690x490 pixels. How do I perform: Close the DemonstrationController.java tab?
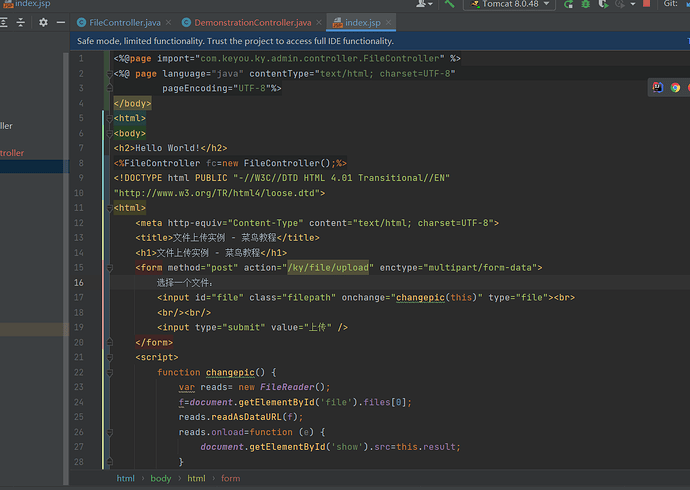(319, 22)
